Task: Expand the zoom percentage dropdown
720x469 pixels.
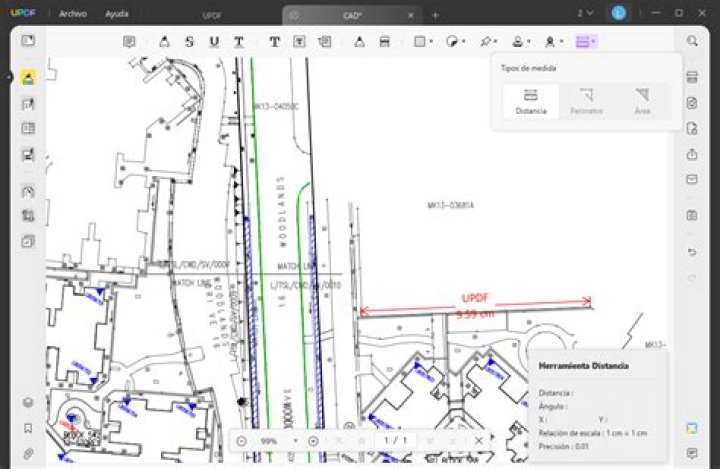Action: pyautogui.click(x=295, y=441)
